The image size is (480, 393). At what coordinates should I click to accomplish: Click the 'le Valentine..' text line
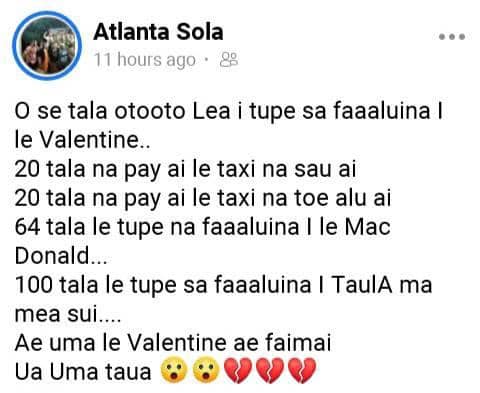click(82, 140)
